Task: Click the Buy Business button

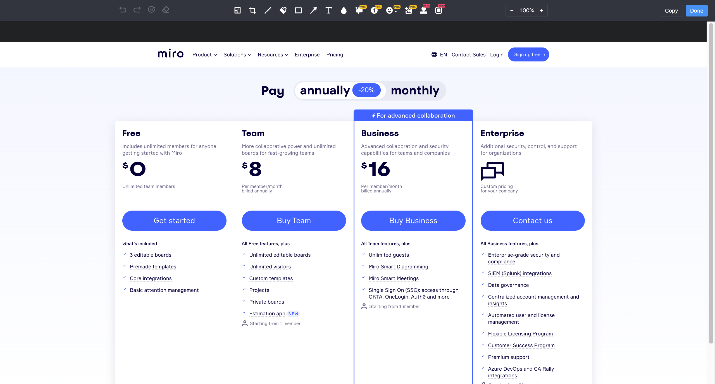Action: (413, 221)
